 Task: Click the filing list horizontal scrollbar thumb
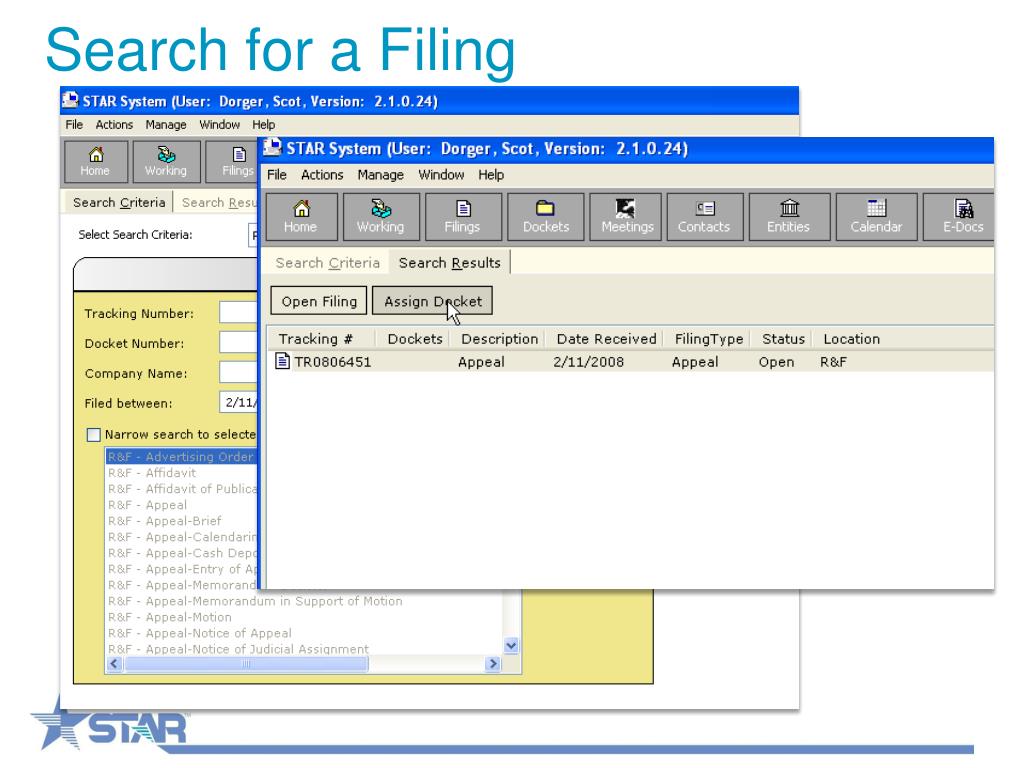click(246, 664)
